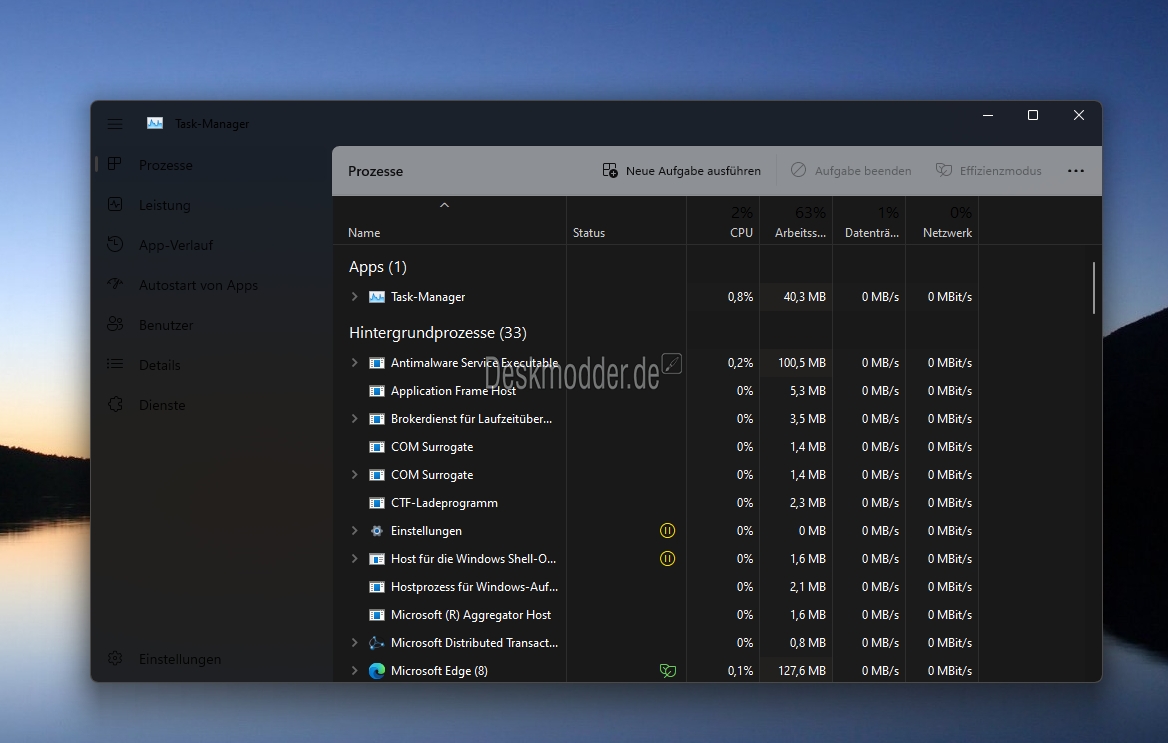The height and width of the screenshot is (743, 1168).
Task: Expand the Task-Manager app row
Action: 355,297
